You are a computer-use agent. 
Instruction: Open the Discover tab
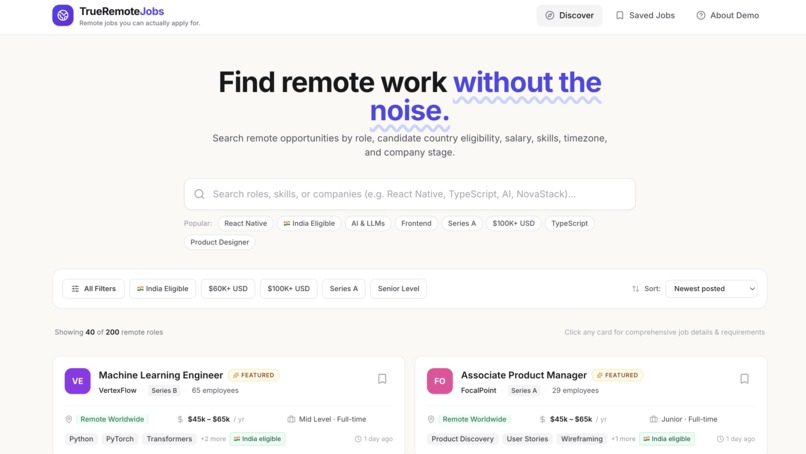[x=570, y=15]
